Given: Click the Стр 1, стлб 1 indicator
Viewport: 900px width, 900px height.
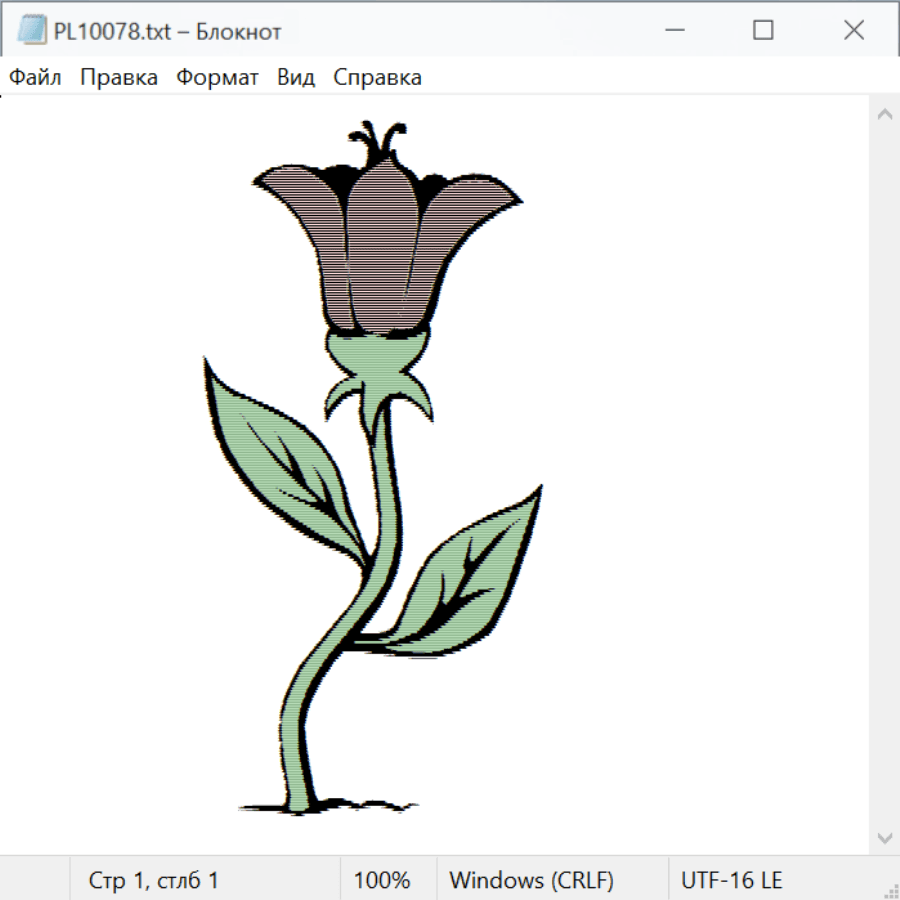Looking at the screenshot, I should pyautogui.click(x=154, y=881).
